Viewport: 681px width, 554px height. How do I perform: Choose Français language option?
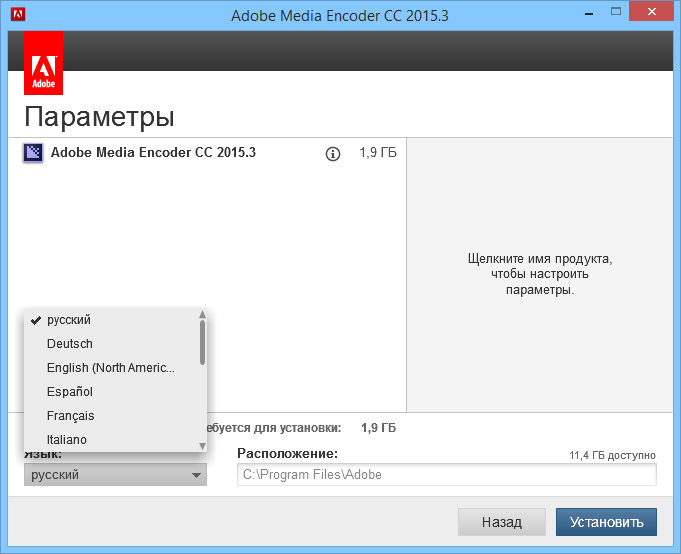115,416
